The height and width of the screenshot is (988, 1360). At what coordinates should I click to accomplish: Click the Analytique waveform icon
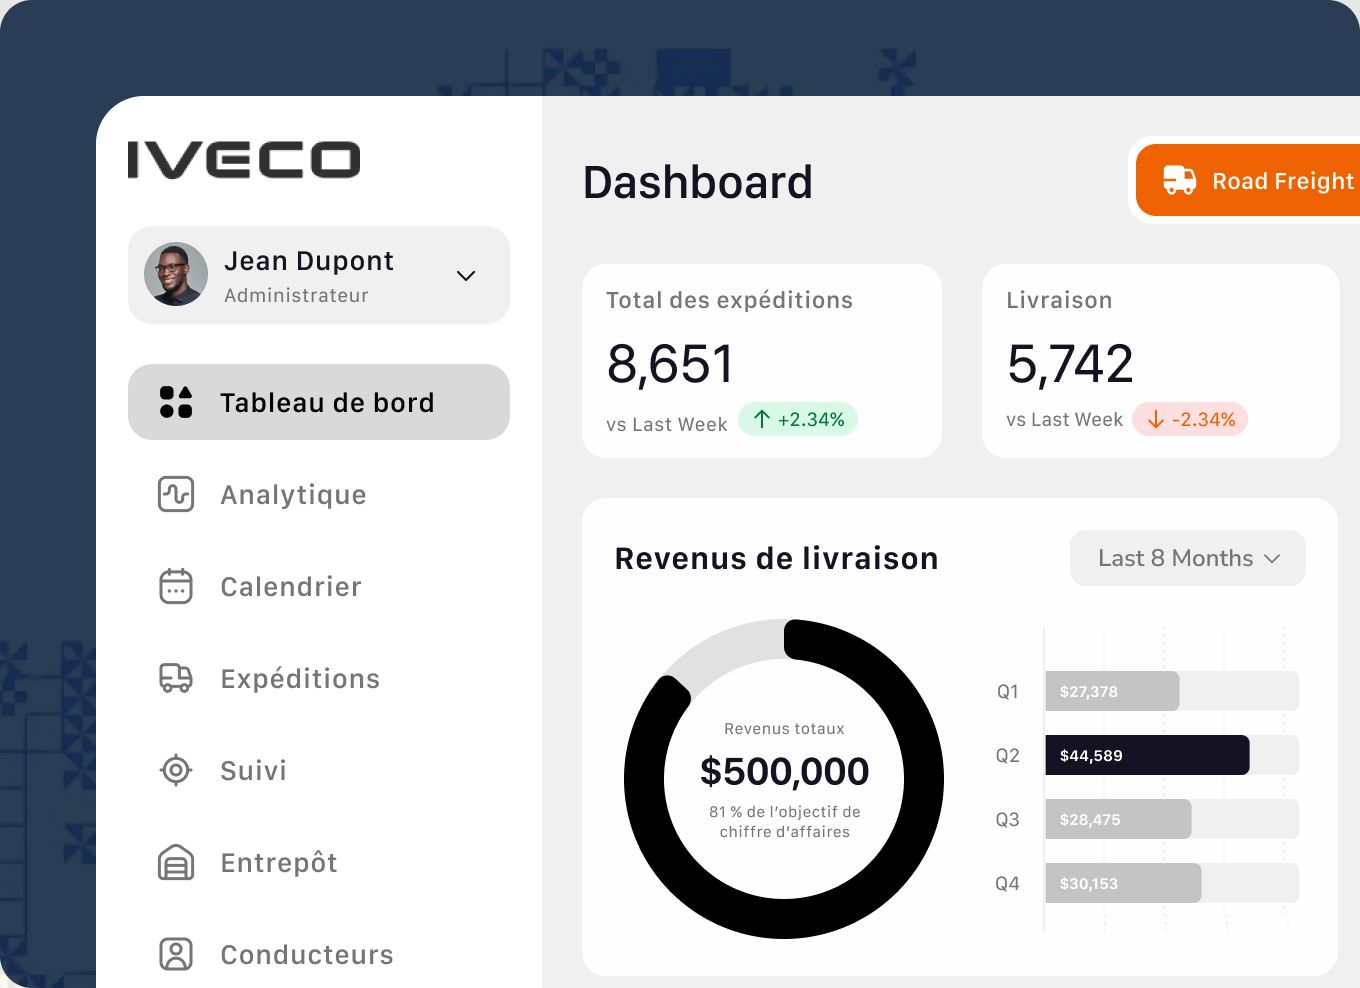click(x=176, y=494)
